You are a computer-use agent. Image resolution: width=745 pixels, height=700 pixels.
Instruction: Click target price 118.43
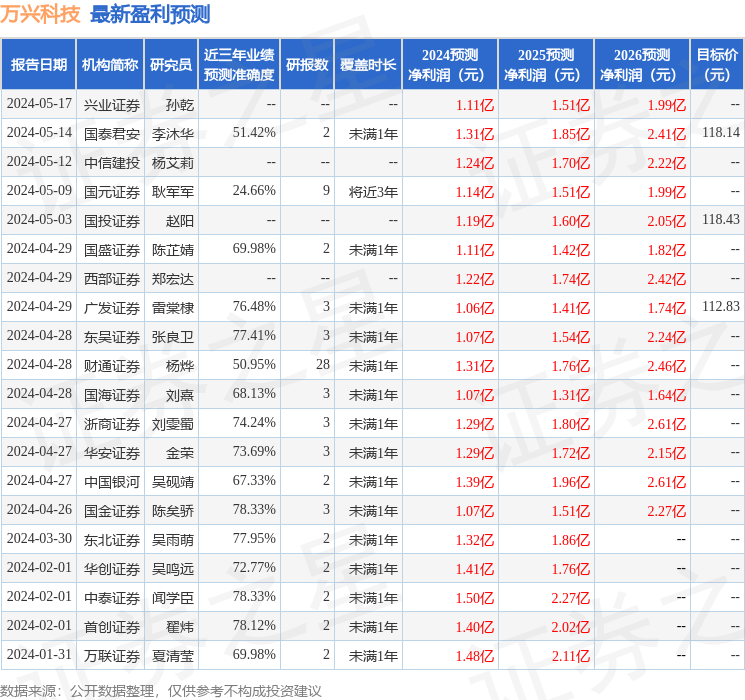point(721,220)
